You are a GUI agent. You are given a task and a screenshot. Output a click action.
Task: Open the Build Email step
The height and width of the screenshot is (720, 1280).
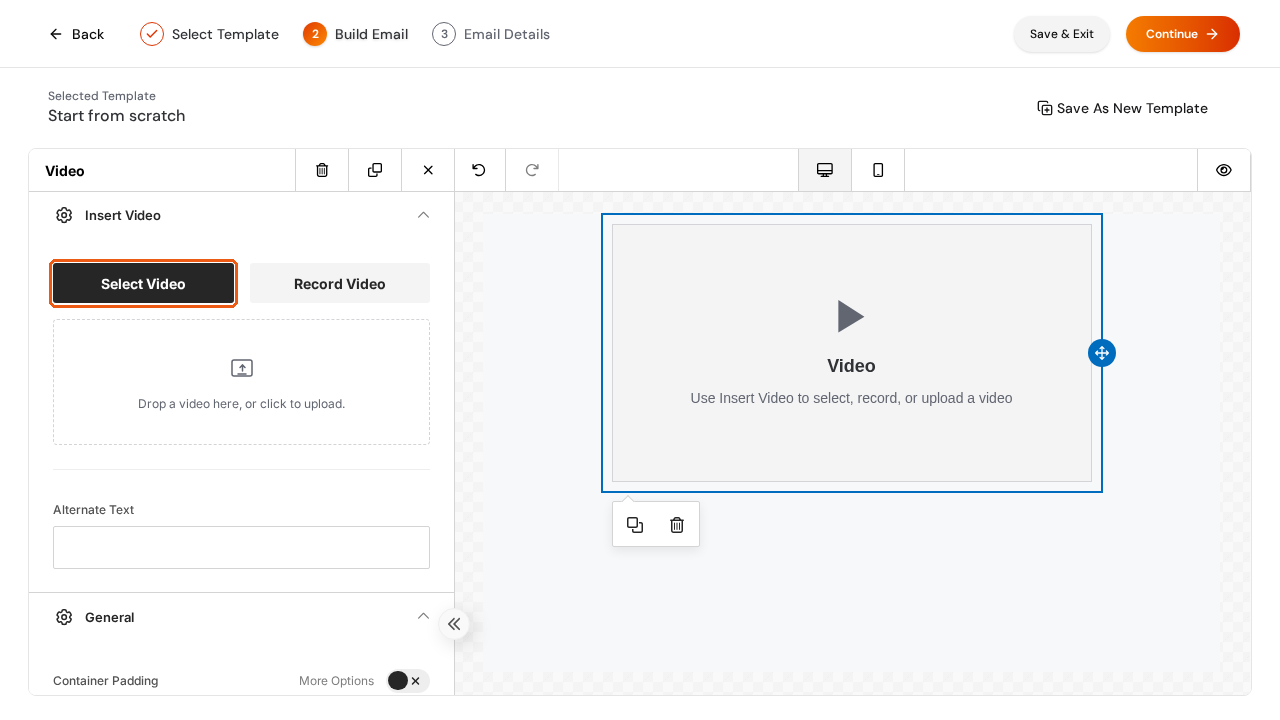356,34
